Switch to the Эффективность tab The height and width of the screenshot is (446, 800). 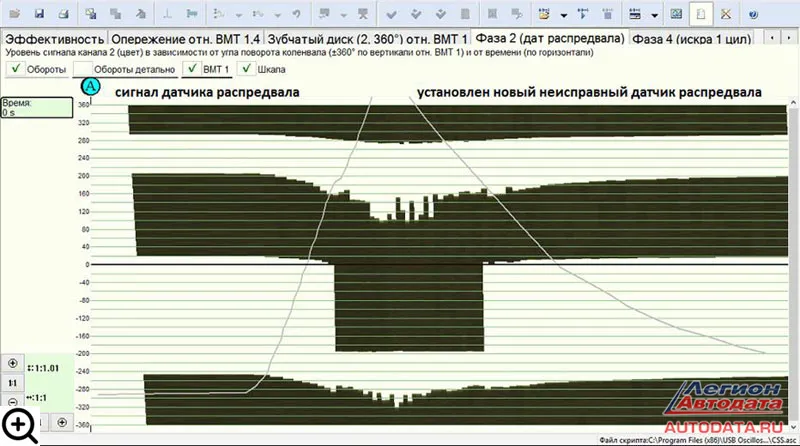(47, 38)
